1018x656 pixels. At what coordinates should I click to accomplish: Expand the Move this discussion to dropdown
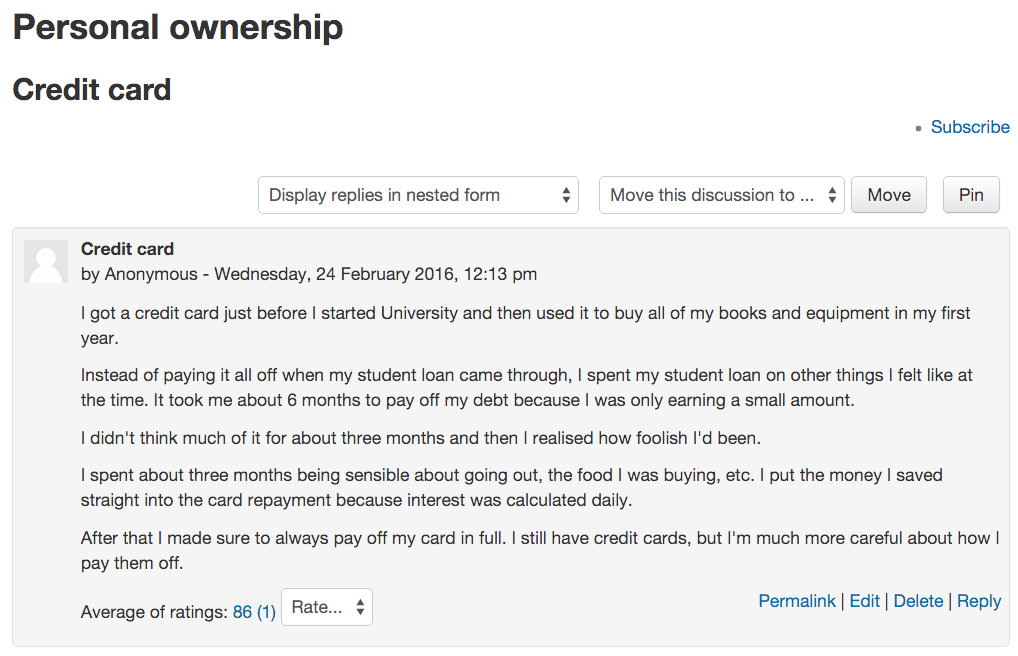(721, 195)
